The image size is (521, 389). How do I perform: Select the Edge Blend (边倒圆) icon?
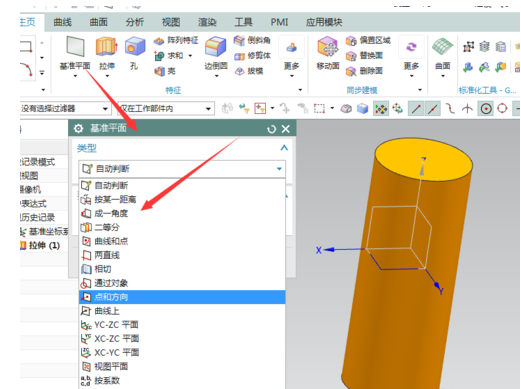point(216,46)
